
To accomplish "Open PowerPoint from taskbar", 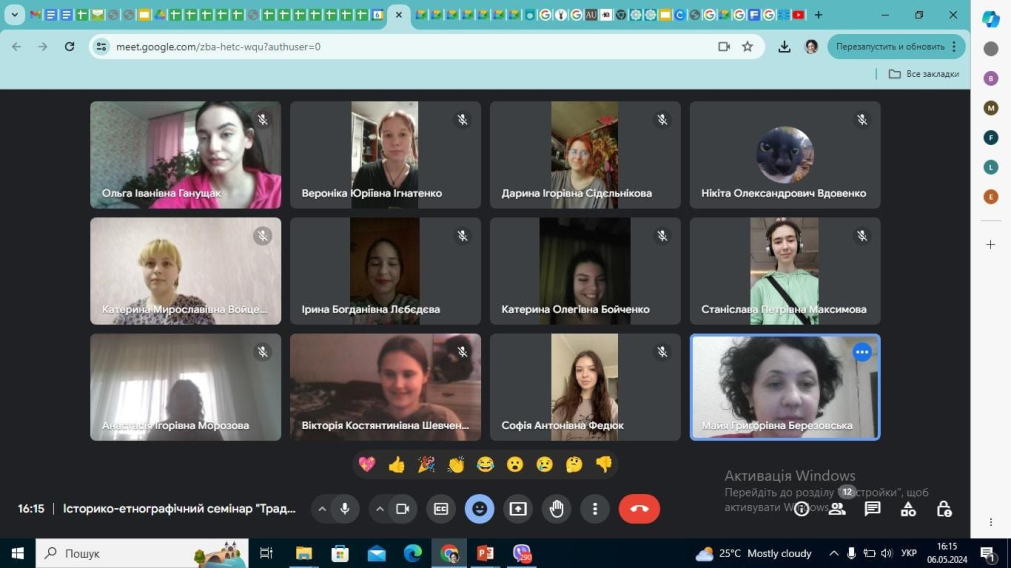I will pos(486,553).
